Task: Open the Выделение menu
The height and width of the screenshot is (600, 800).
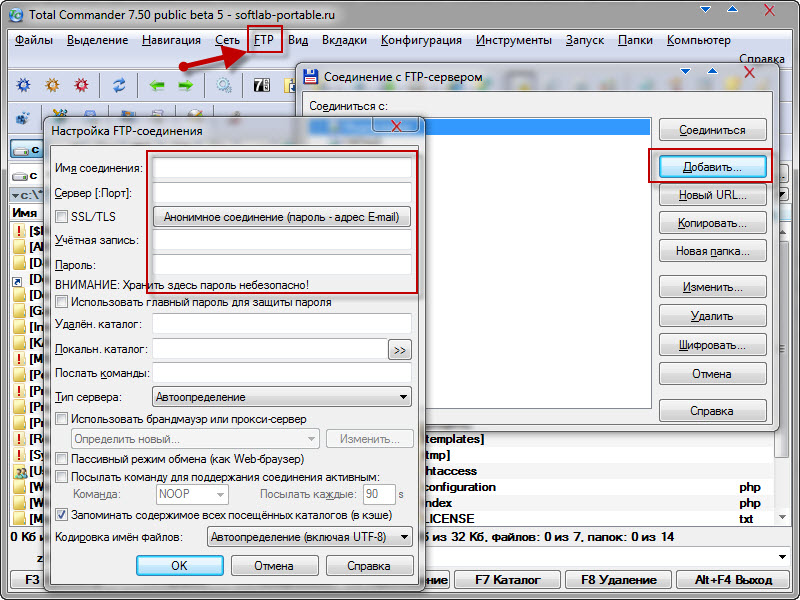Action: [x=97, y=40]
